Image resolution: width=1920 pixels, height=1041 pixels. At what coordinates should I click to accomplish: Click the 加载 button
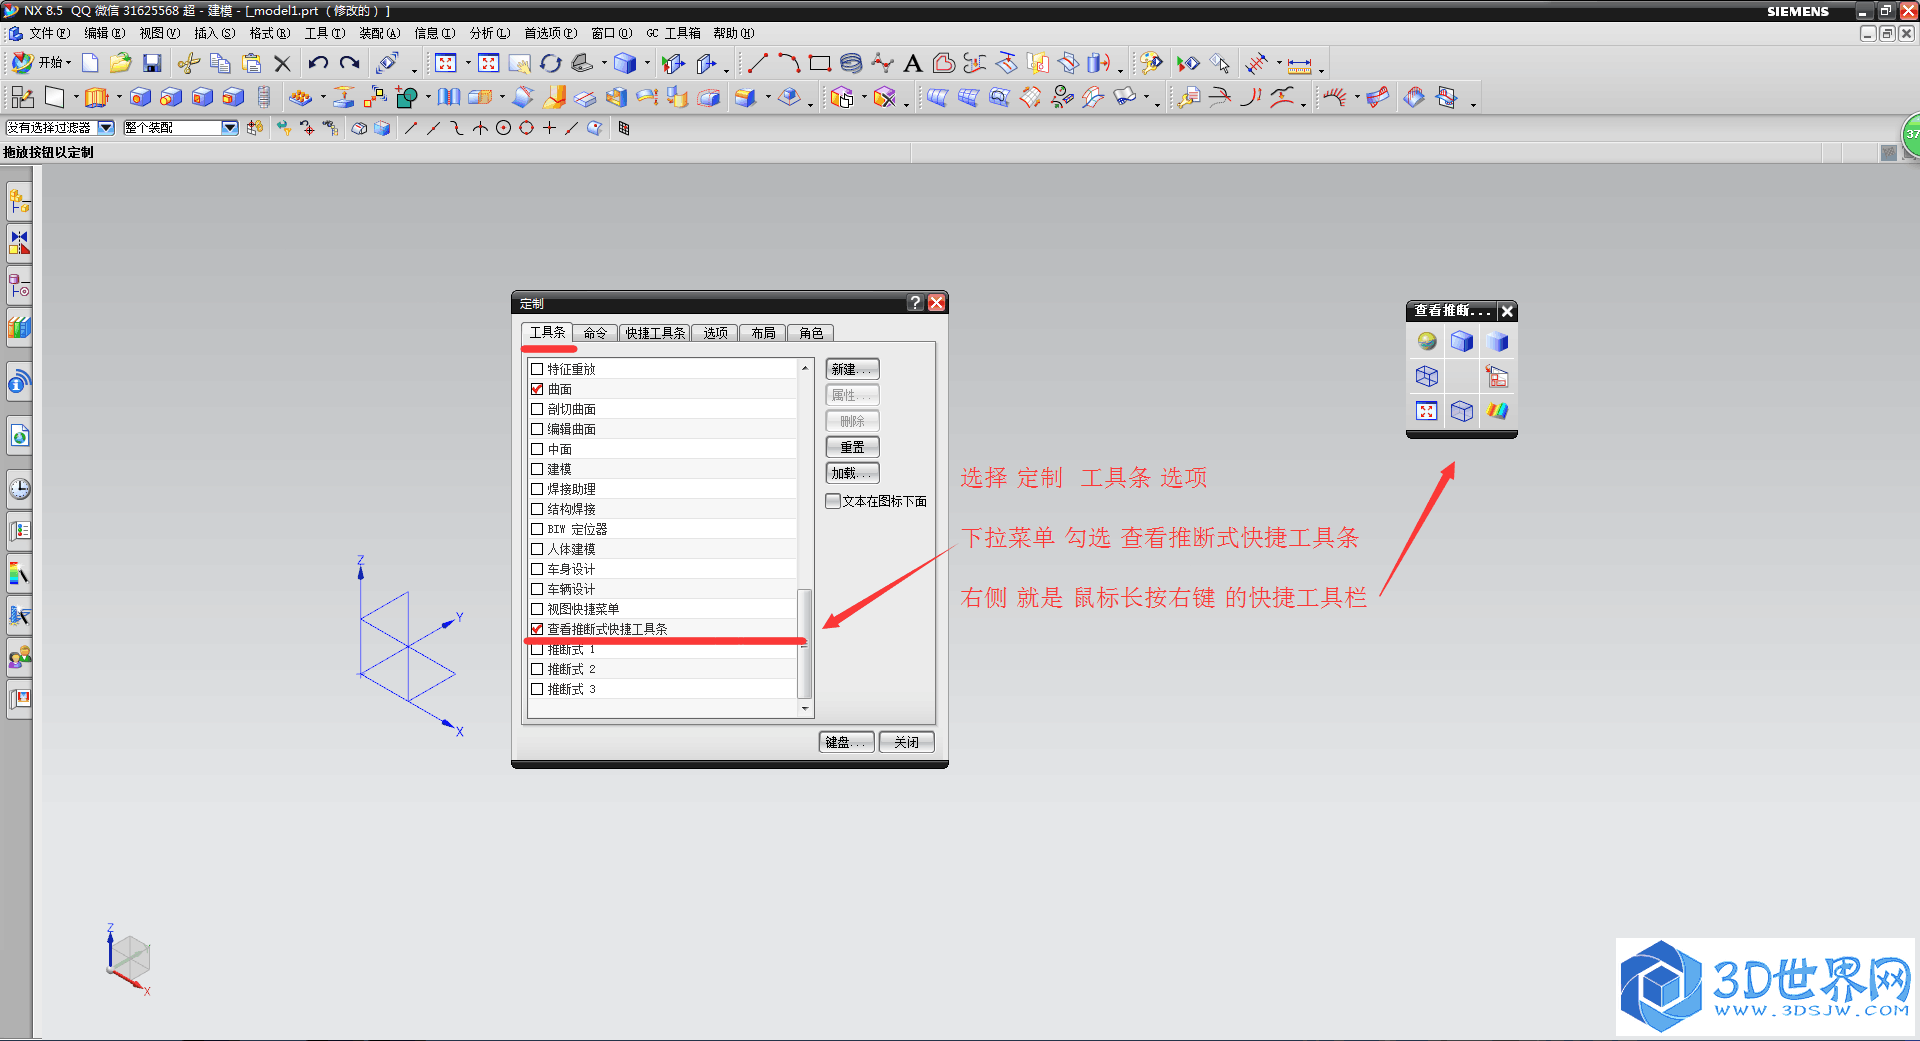852,473
